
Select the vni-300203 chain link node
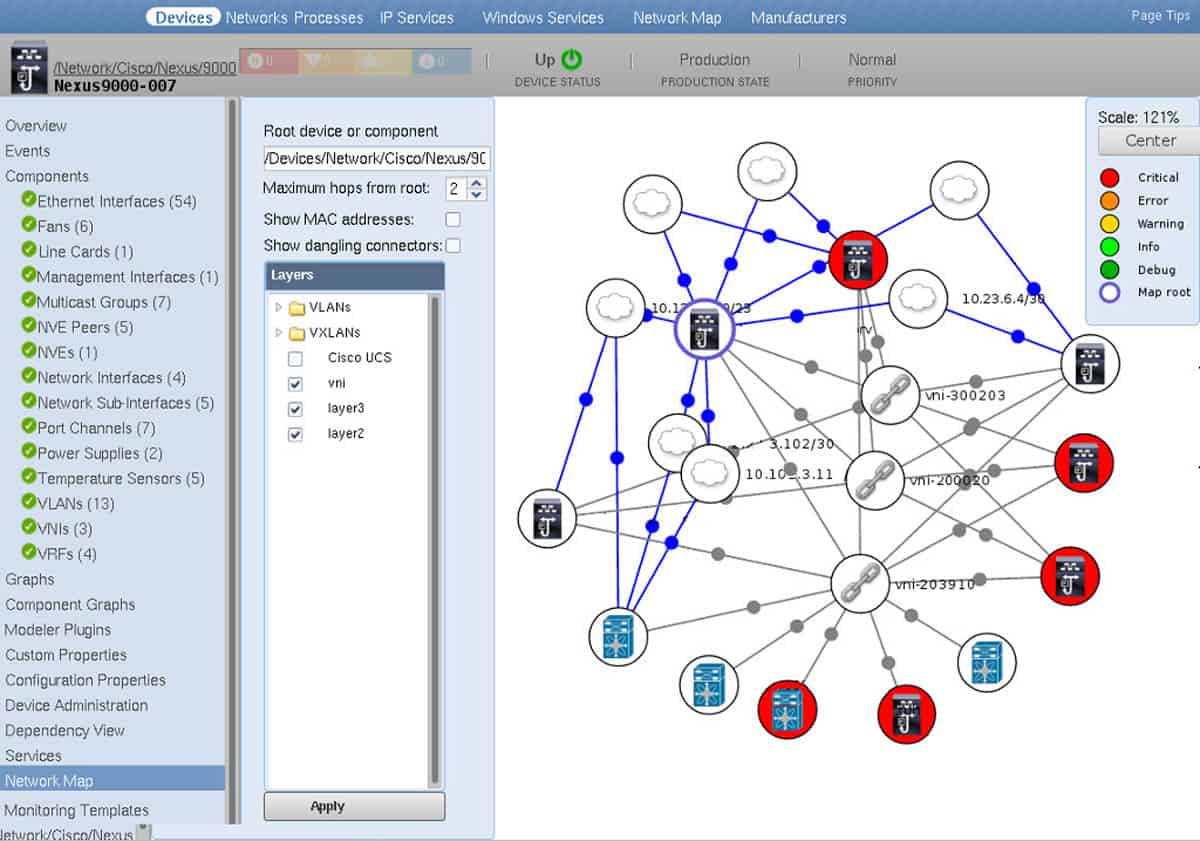(x=889, y=395)
